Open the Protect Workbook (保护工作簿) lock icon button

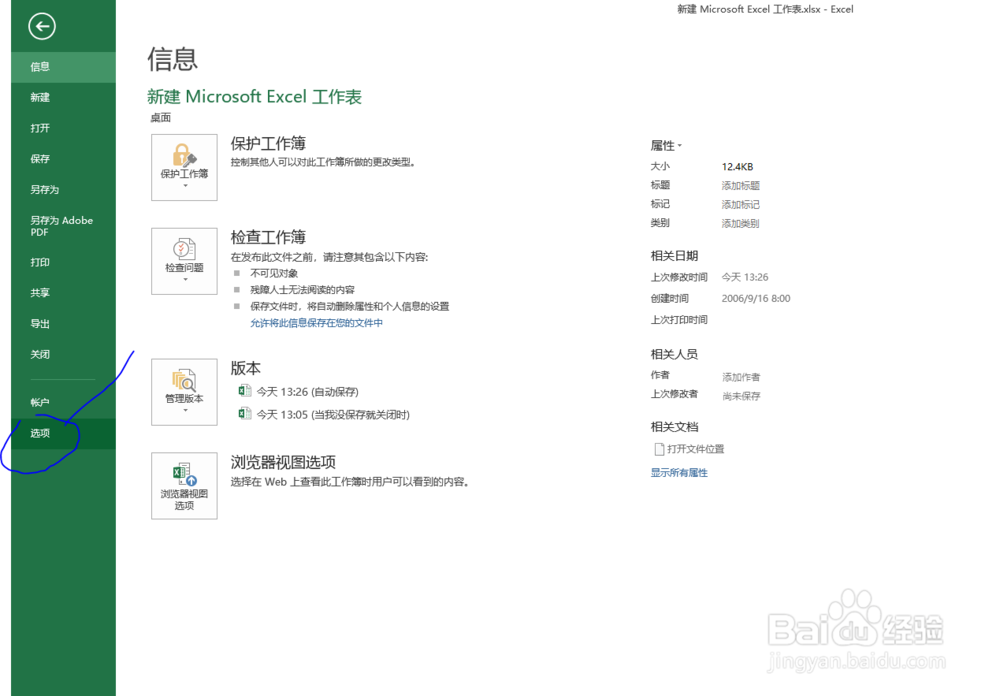point(184,167)
